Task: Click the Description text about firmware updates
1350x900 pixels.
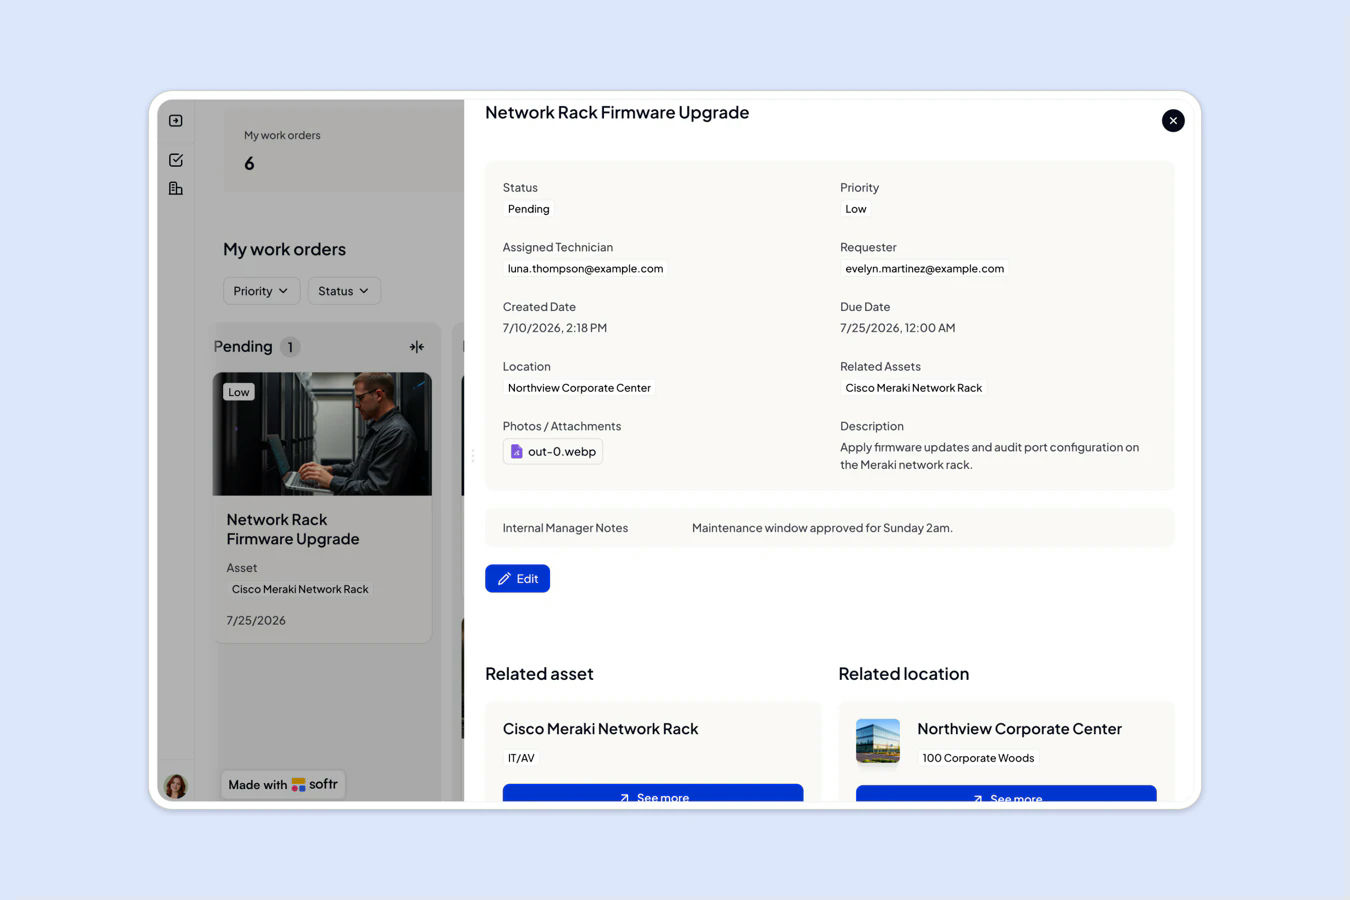Action: (x=989, y=456)
